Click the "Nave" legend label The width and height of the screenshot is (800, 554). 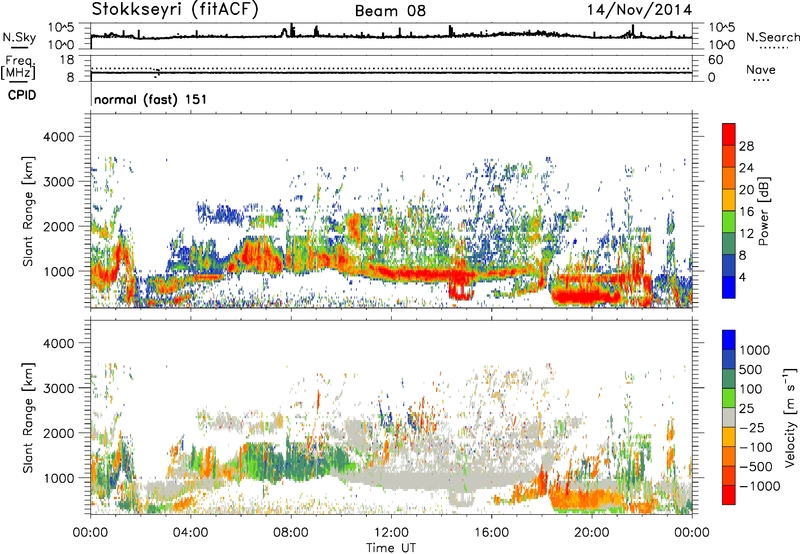point(761,69)
